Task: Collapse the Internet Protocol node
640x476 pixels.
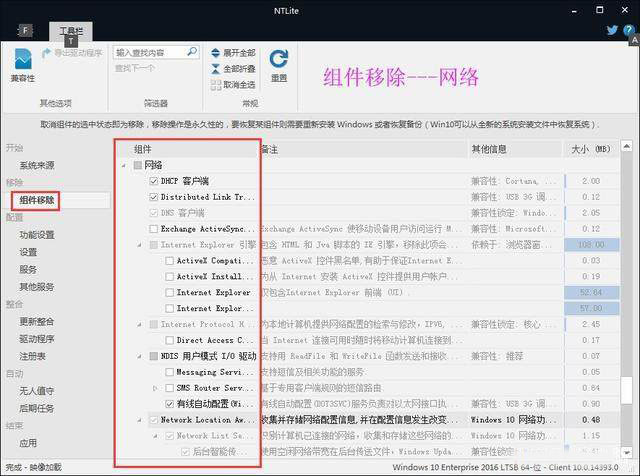Action: [x=140, y=325]
